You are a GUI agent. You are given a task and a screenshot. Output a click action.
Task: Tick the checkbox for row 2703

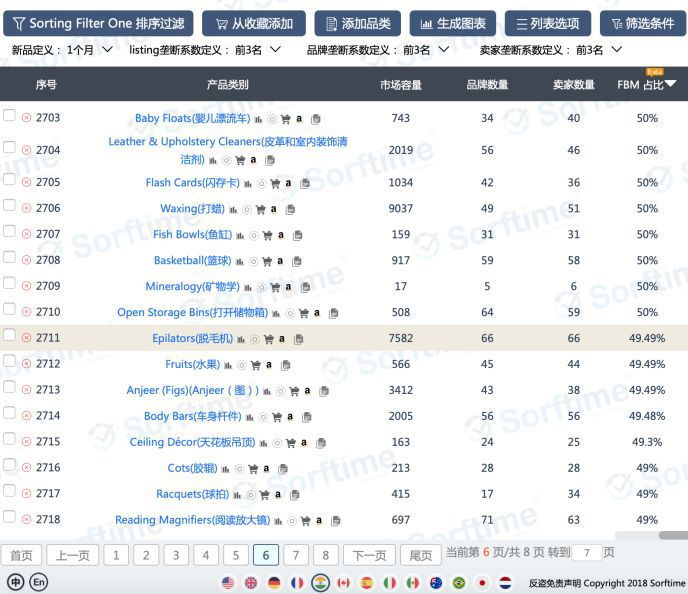click(9, 115)
